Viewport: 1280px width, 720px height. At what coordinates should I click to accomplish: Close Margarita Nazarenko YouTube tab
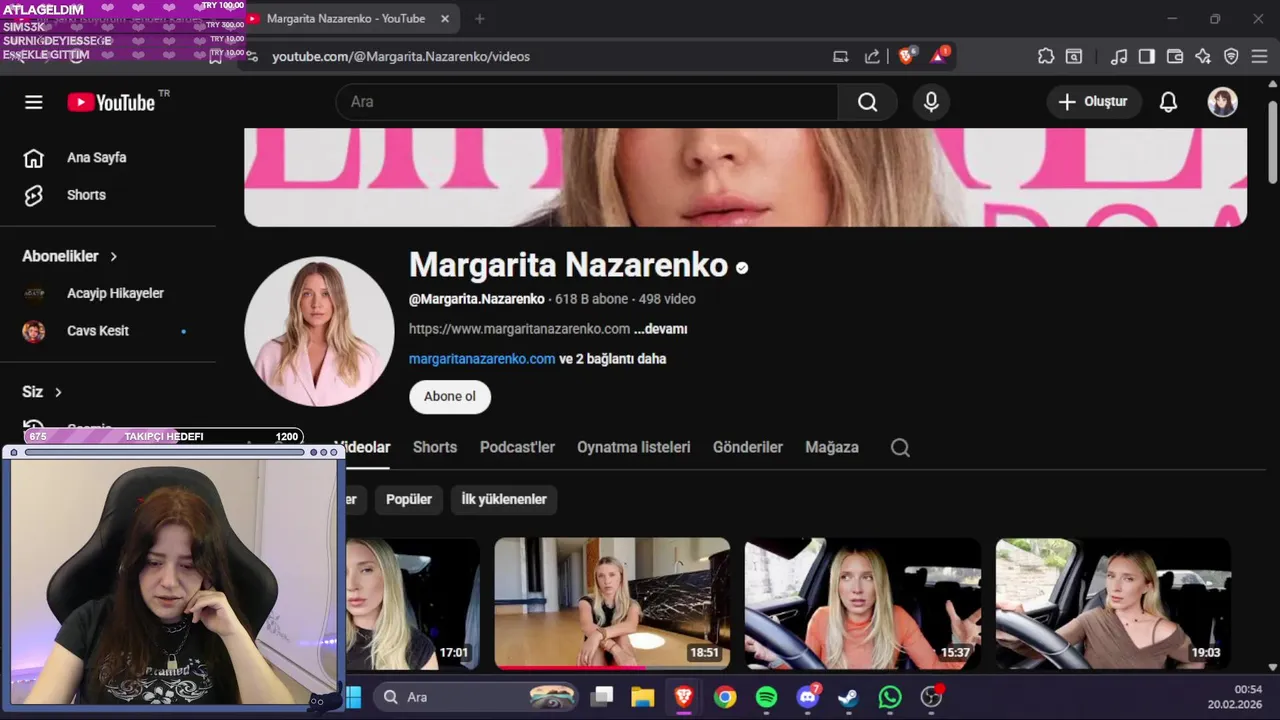445,19
